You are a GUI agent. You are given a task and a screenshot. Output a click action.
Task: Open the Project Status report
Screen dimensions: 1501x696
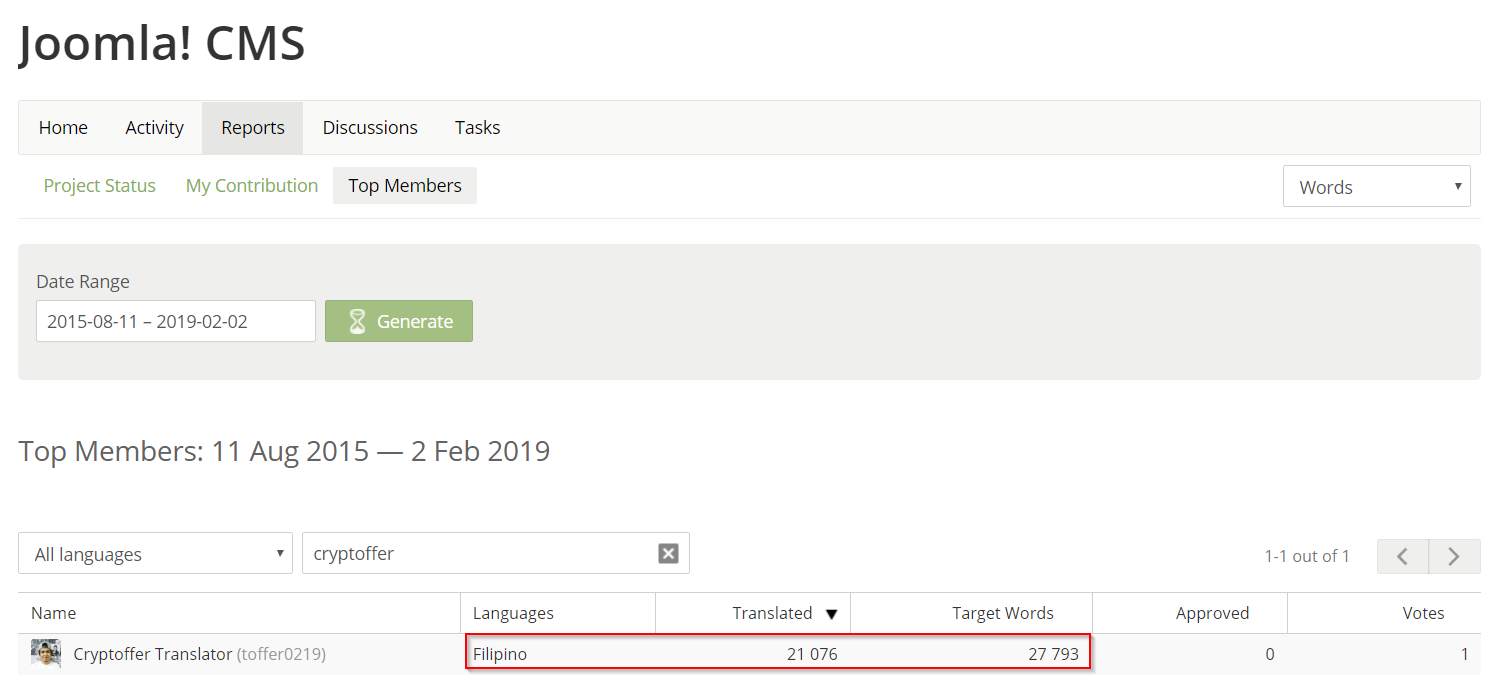100,186
